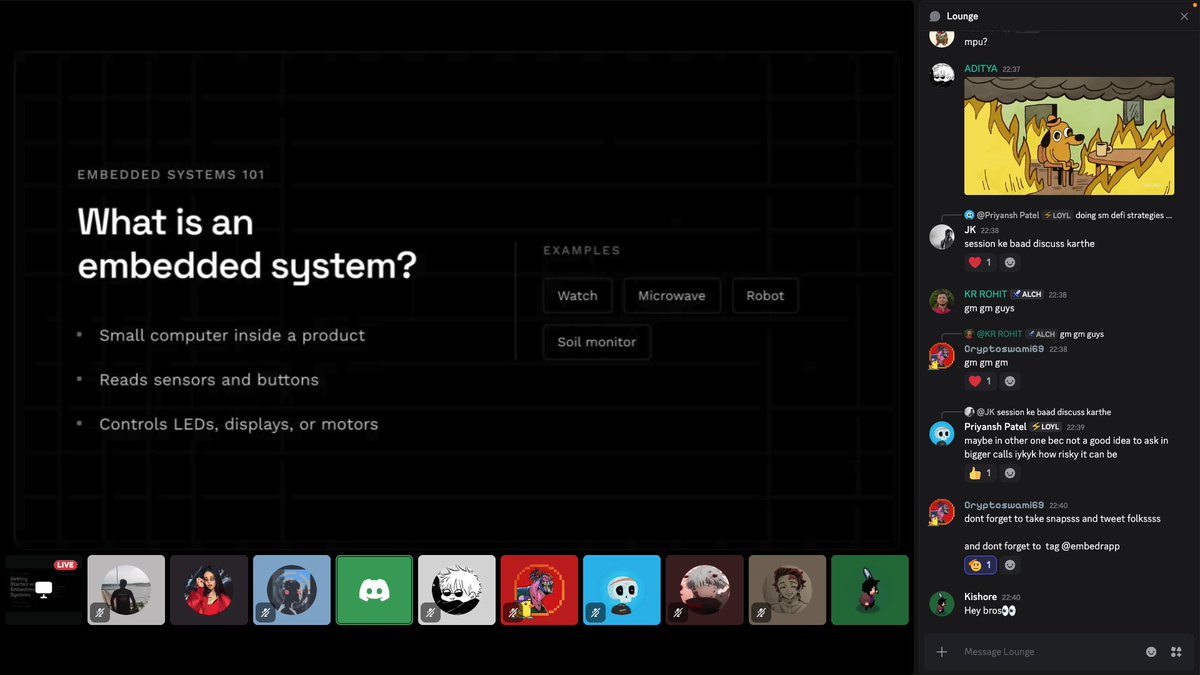The height and width of the screenshot is (675, 1200).
Task: Open ADITYA username in chat
Action: point(980,69)
